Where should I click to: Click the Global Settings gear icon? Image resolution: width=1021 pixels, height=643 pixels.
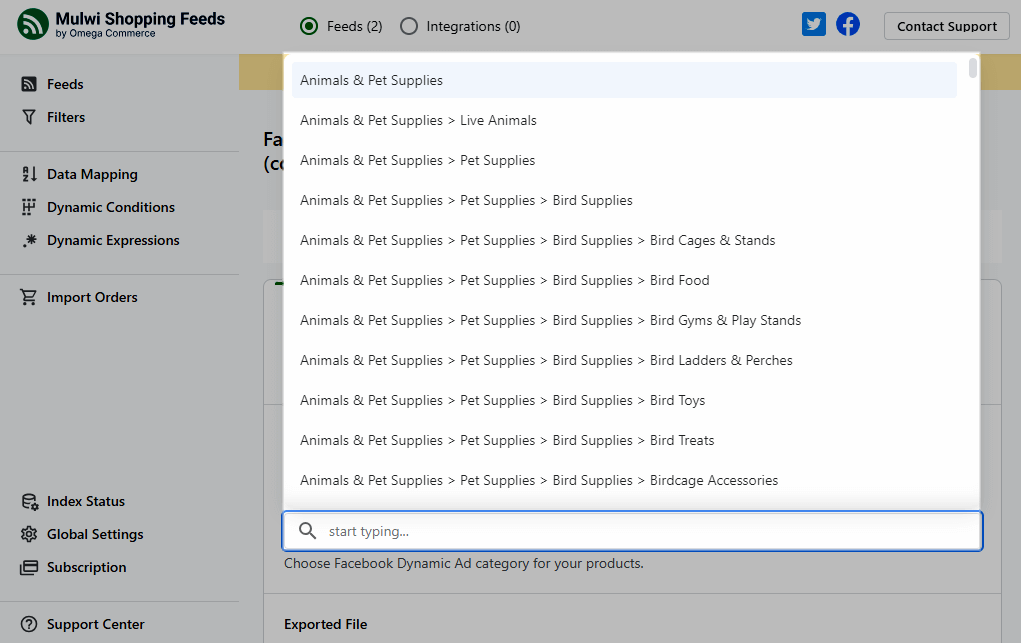[29, 535]
